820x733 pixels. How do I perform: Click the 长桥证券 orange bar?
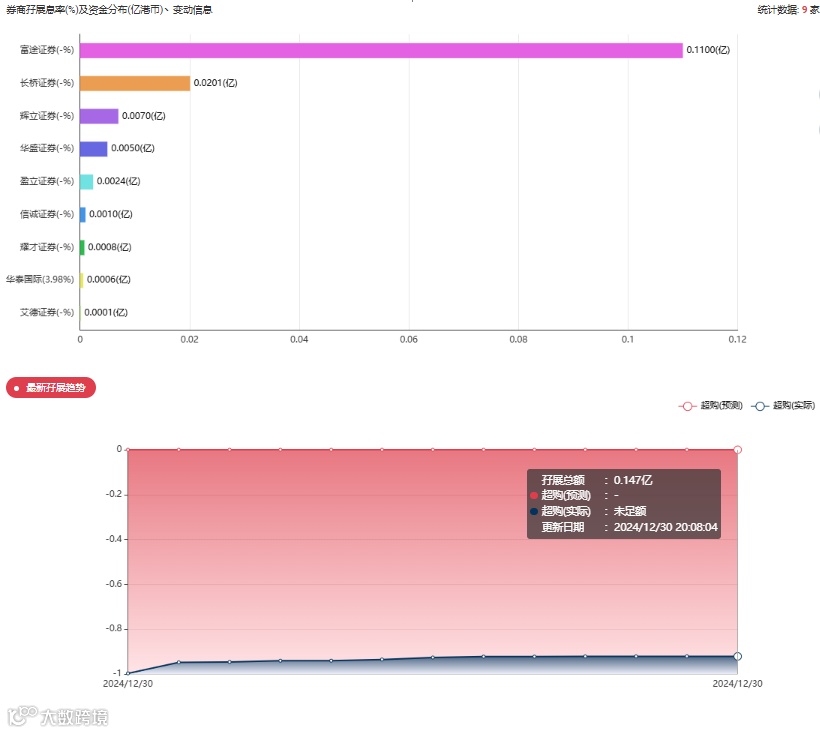[135, 83]
